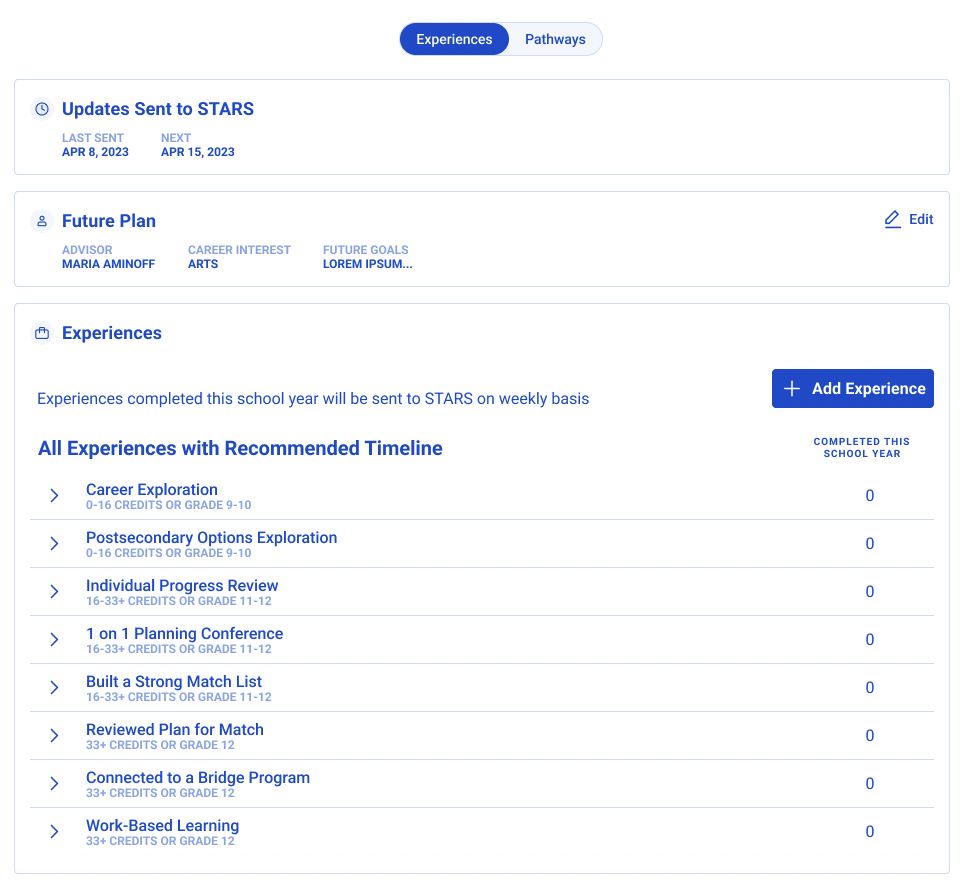This screenshot has width=964, height=894.
Task: Switch to the Pathways tab
Action: pyautogui.click(x=555, y=40)
